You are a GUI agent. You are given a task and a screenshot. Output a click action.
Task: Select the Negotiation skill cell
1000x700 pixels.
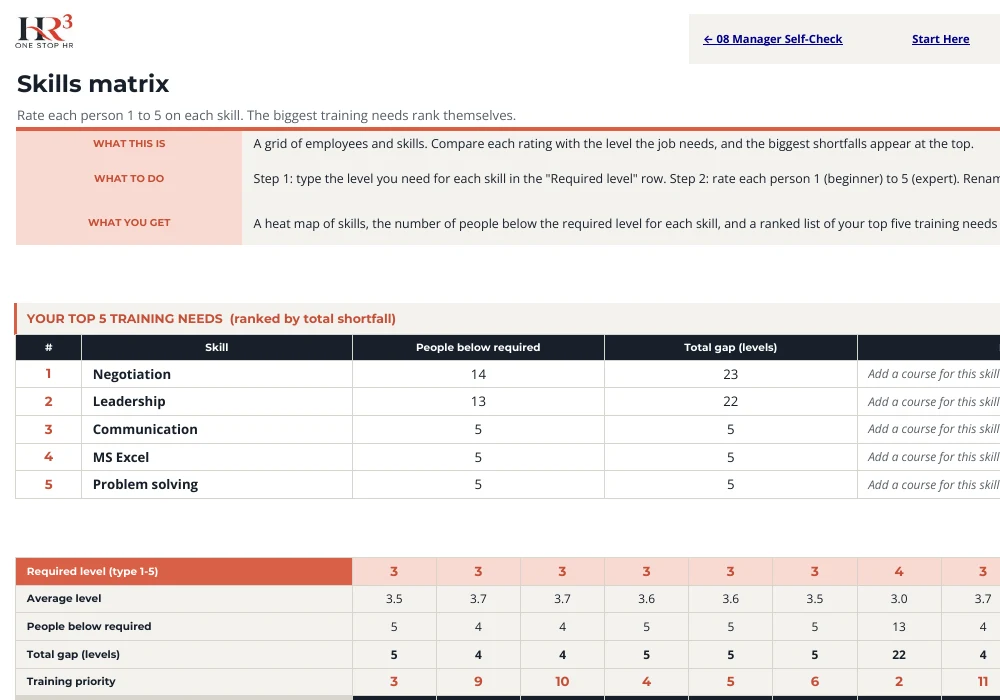pyautogui.click(x=217, y=374)
